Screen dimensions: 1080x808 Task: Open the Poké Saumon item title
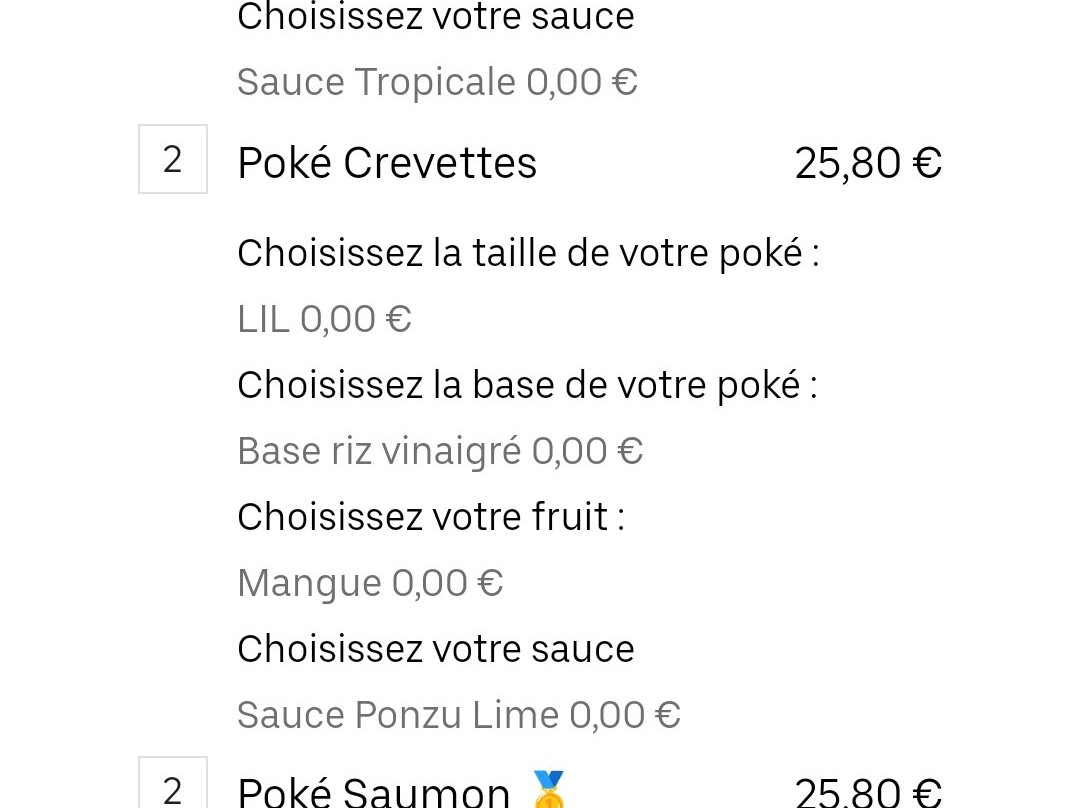click(373, 791)
